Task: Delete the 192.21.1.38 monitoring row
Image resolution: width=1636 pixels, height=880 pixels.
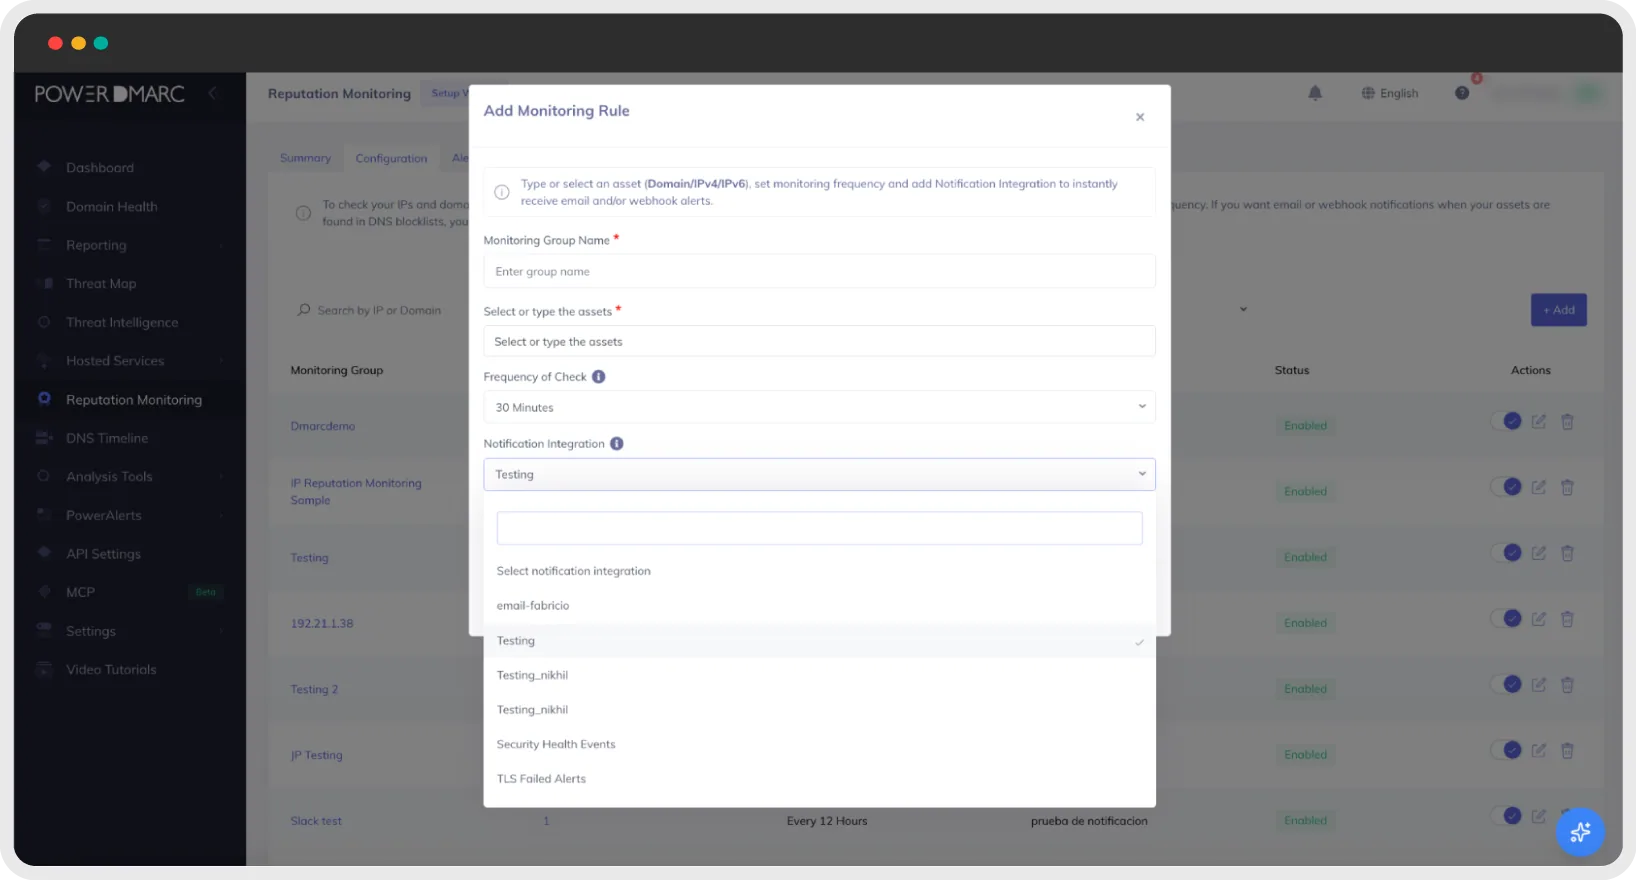Action: tap(1567, 619)
